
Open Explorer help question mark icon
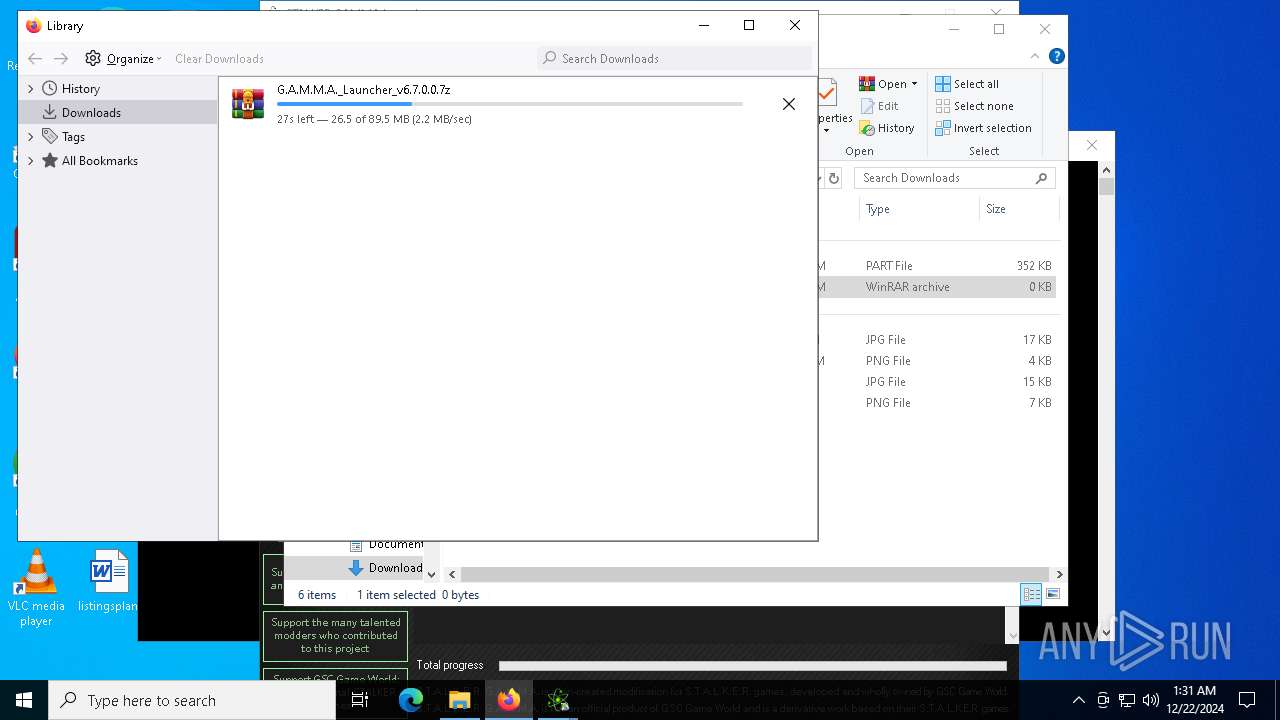(x=1056, y=56)
